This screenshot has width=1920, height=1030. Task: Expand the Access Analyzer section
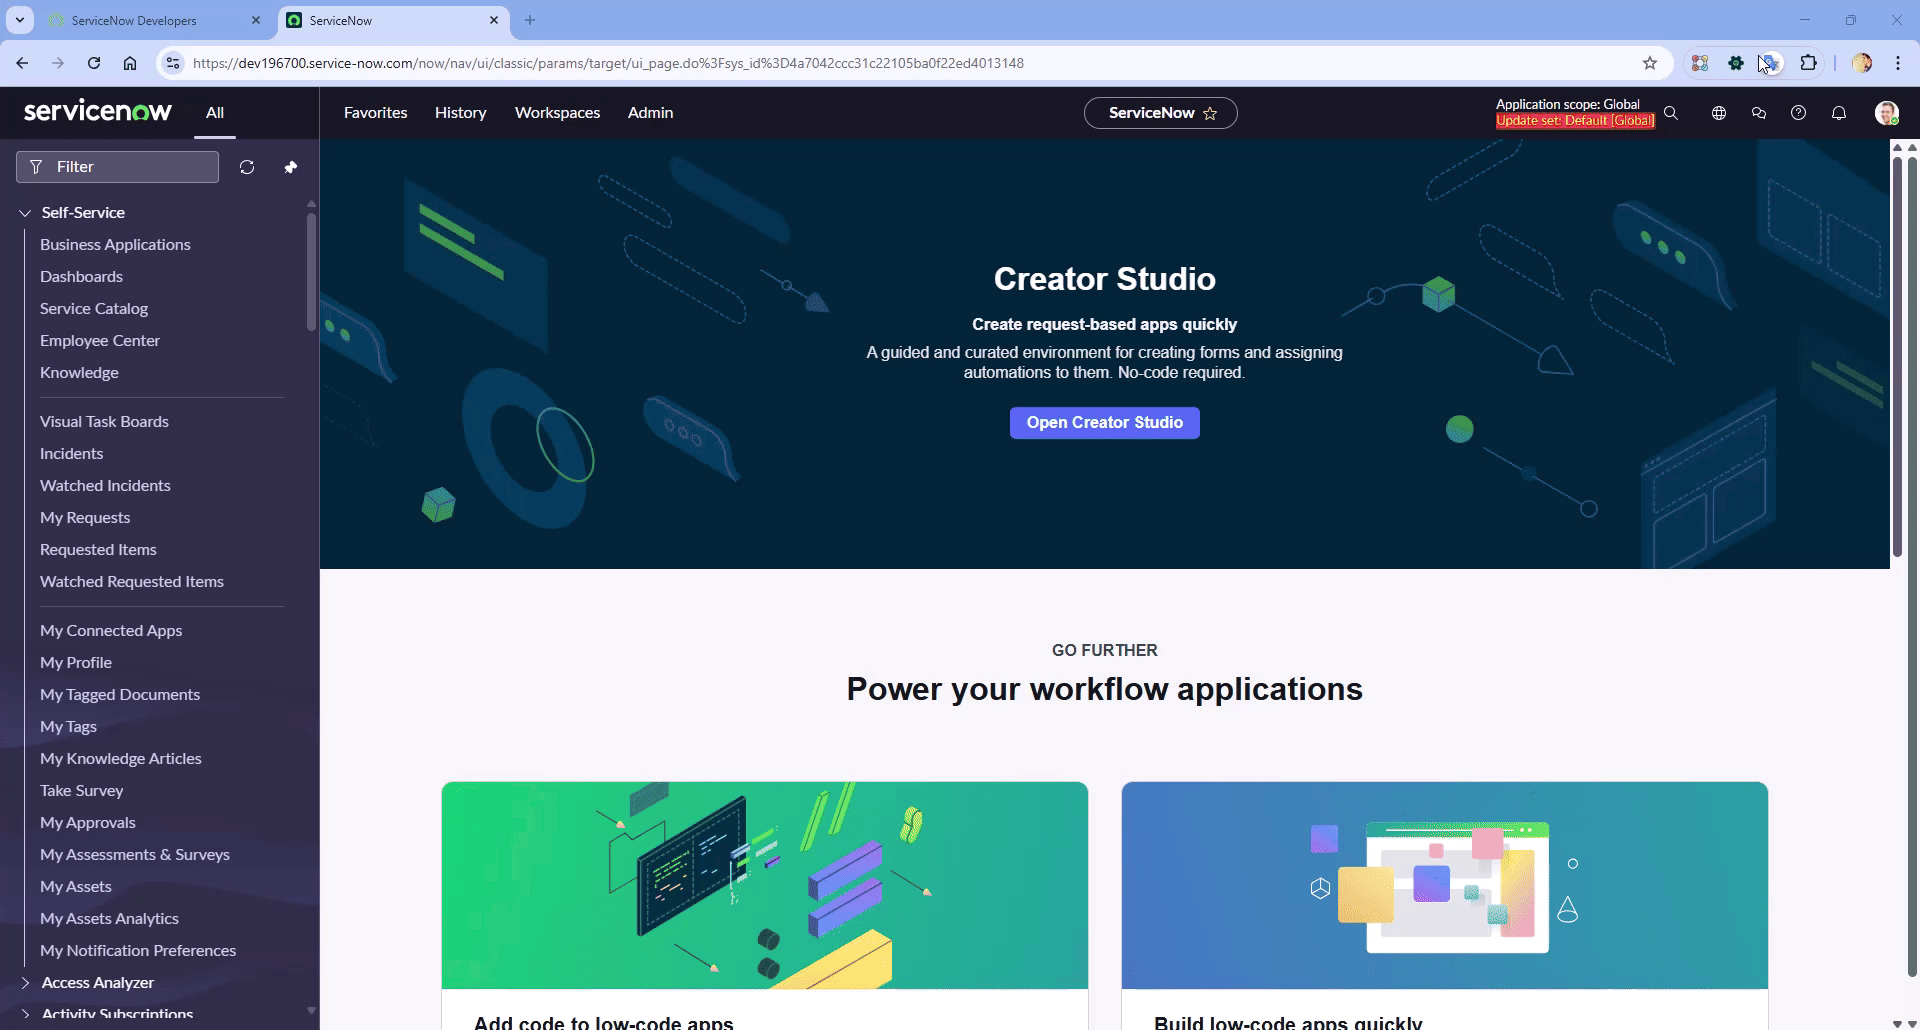(x=26, y=983)
